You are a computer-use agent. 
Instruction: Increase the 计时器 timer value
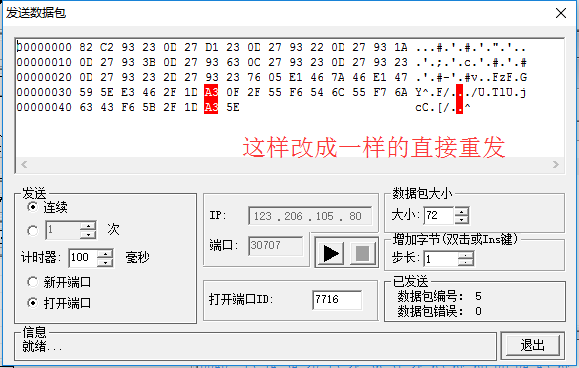(x=106, y=254)
